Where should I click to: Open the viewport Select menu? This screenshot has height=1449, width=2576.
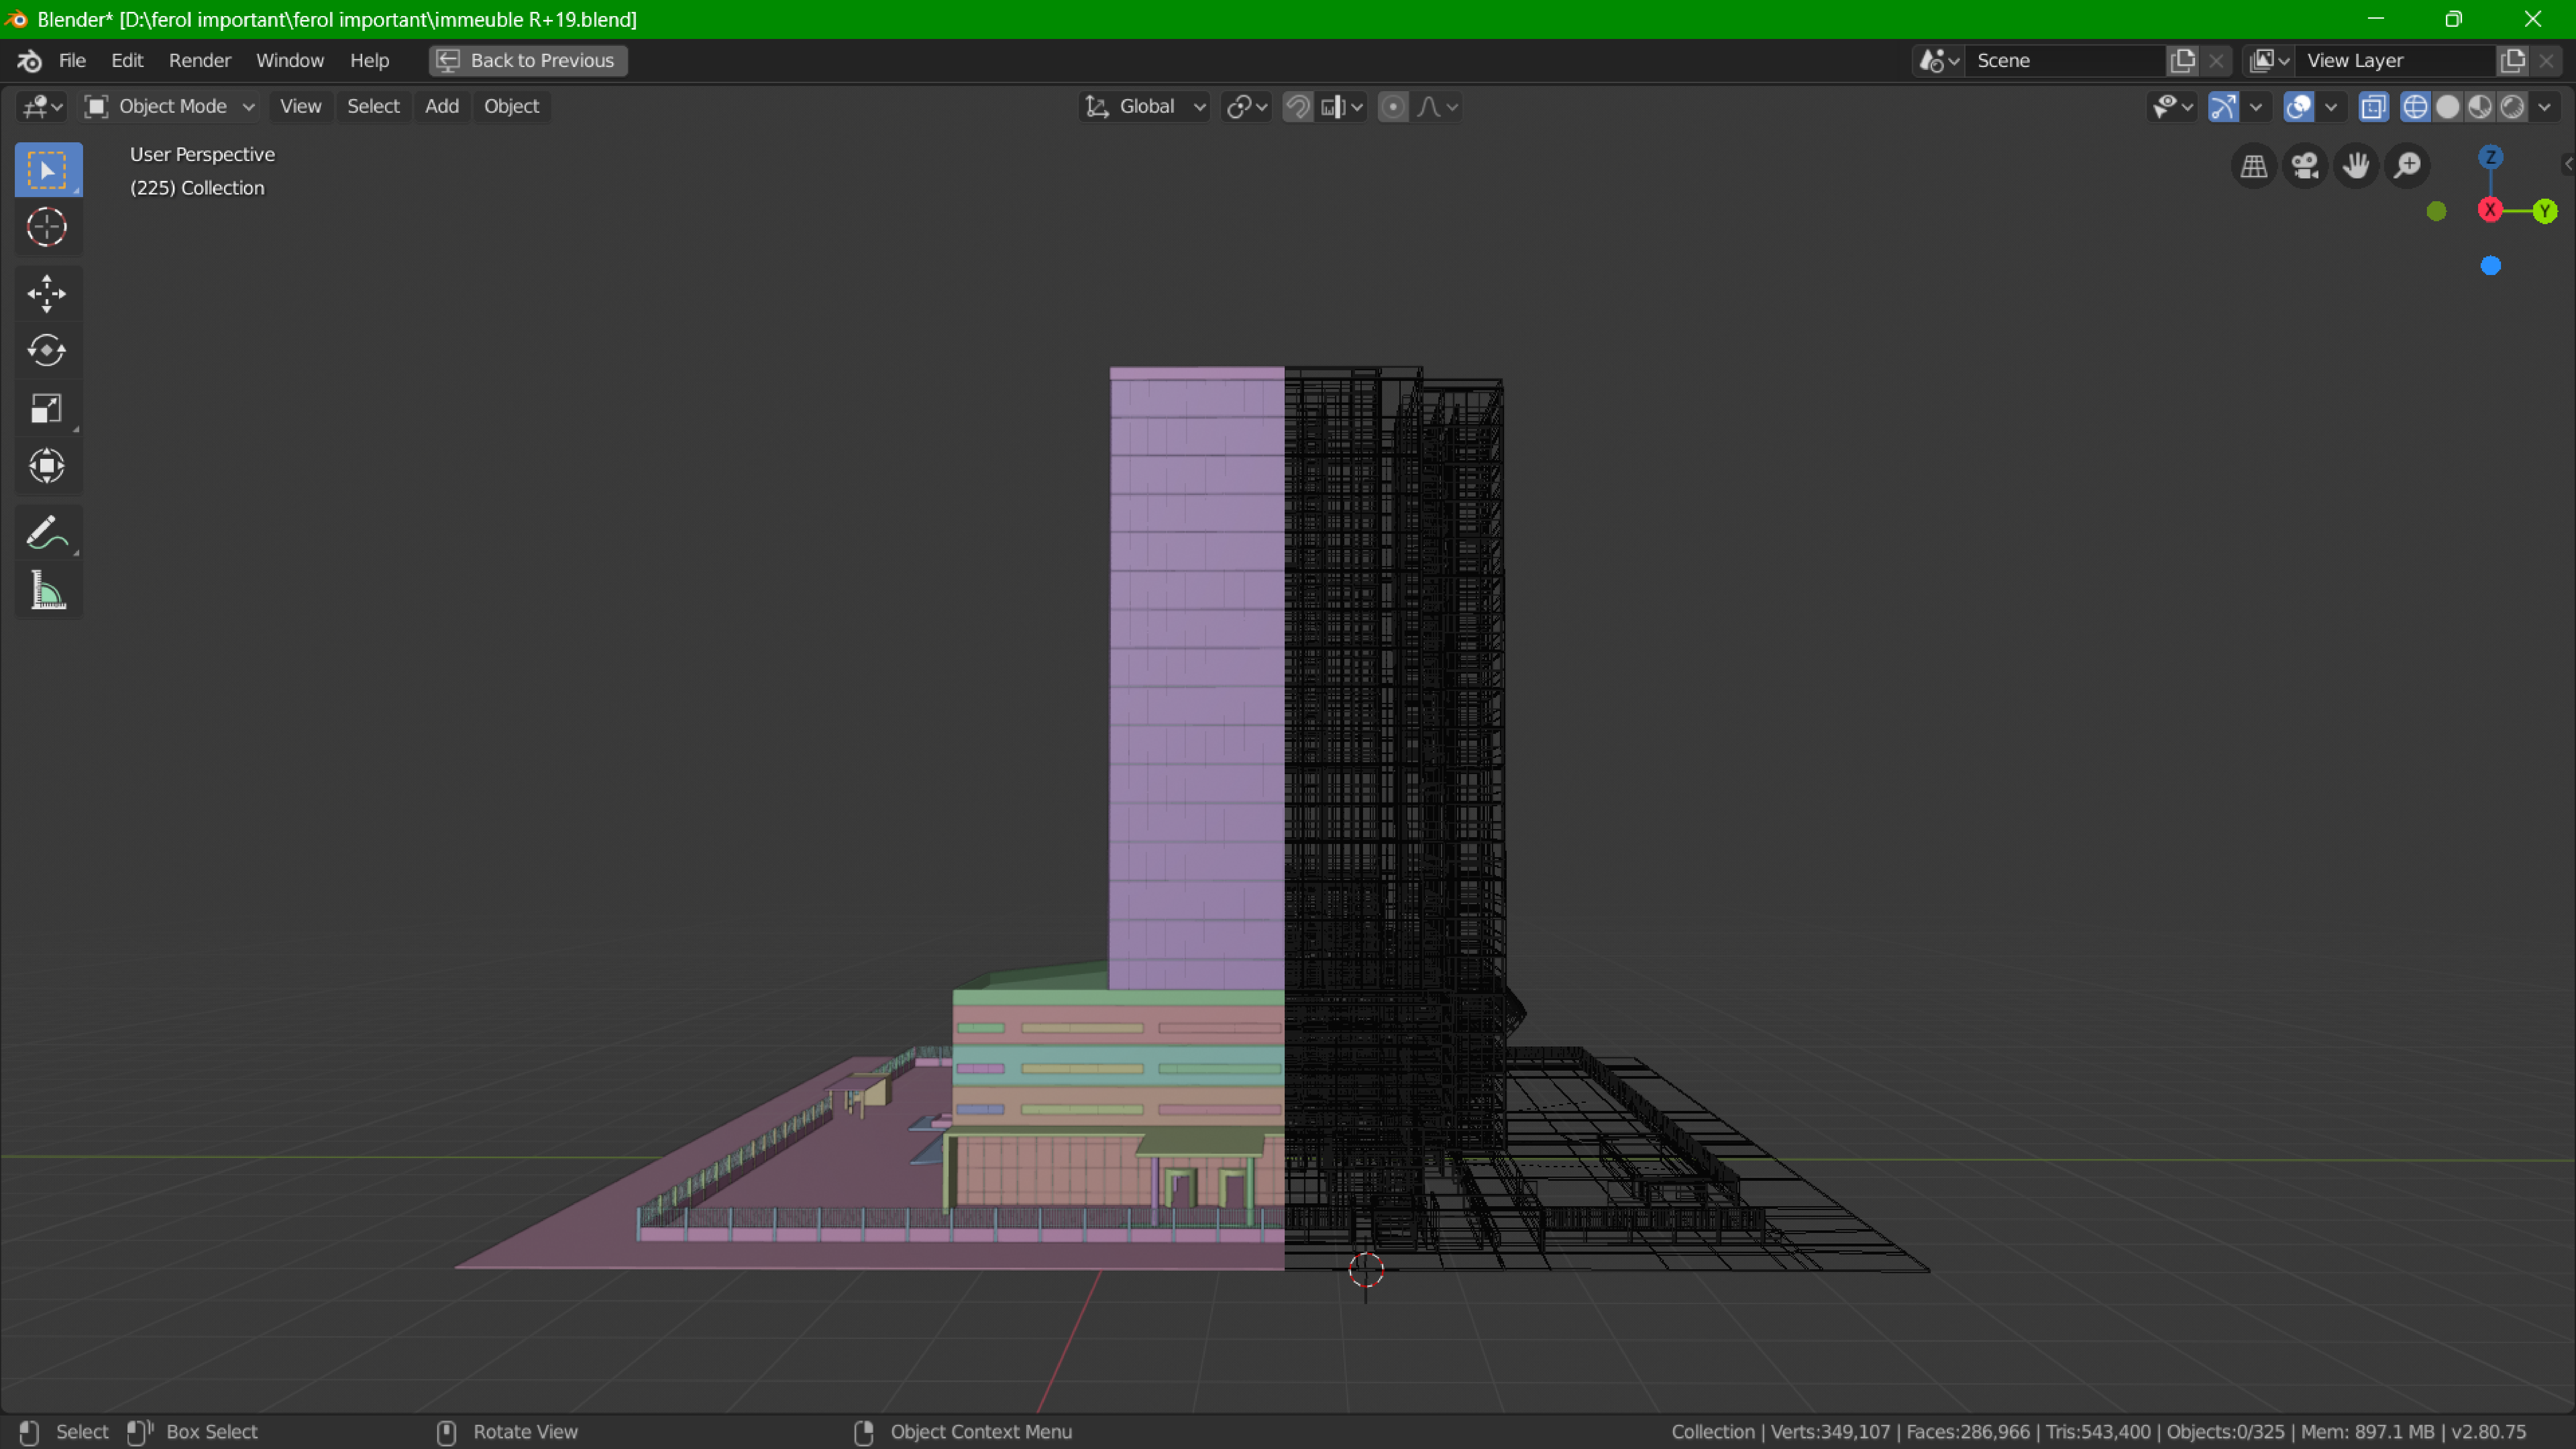(x=373, y=107)
